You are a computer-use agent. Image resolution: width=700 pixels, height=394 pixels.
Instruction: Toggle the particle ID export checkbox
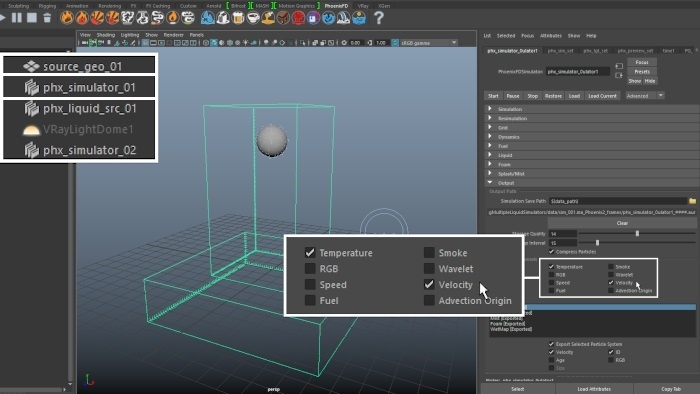611,352
